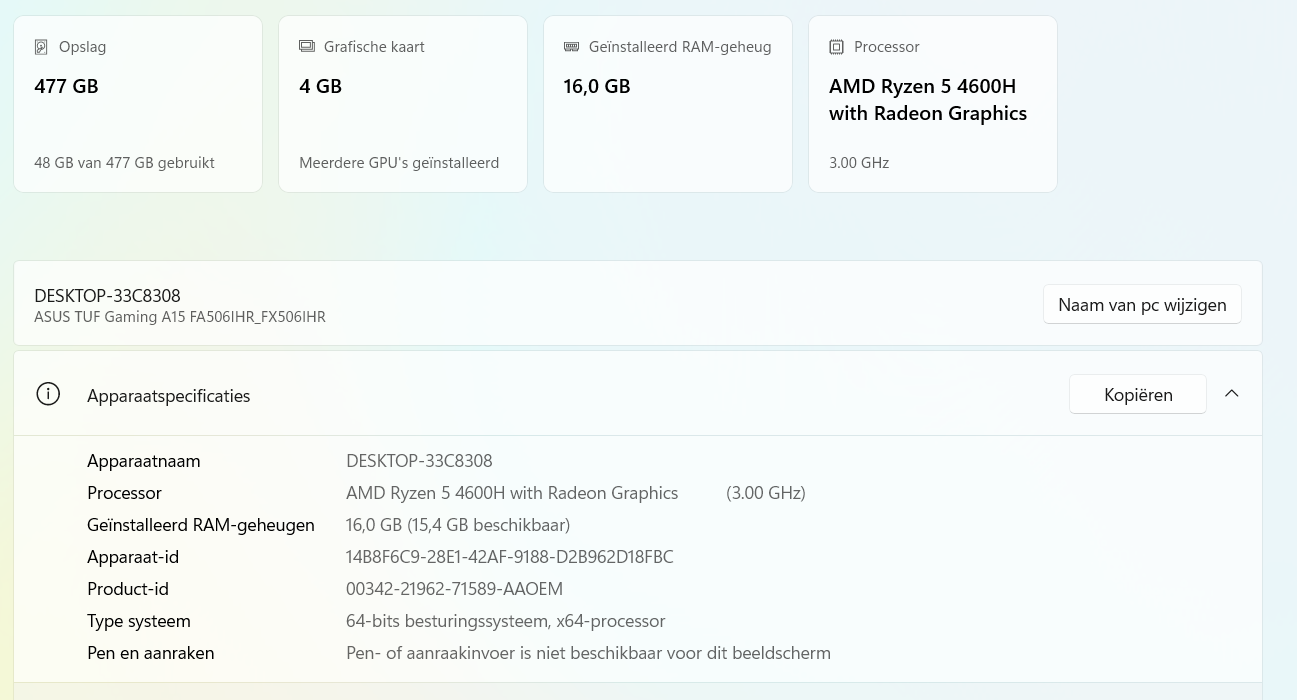Screen dimensions: 1297x700
Task: Click the Grafische kaart icon
Action: 306,47
